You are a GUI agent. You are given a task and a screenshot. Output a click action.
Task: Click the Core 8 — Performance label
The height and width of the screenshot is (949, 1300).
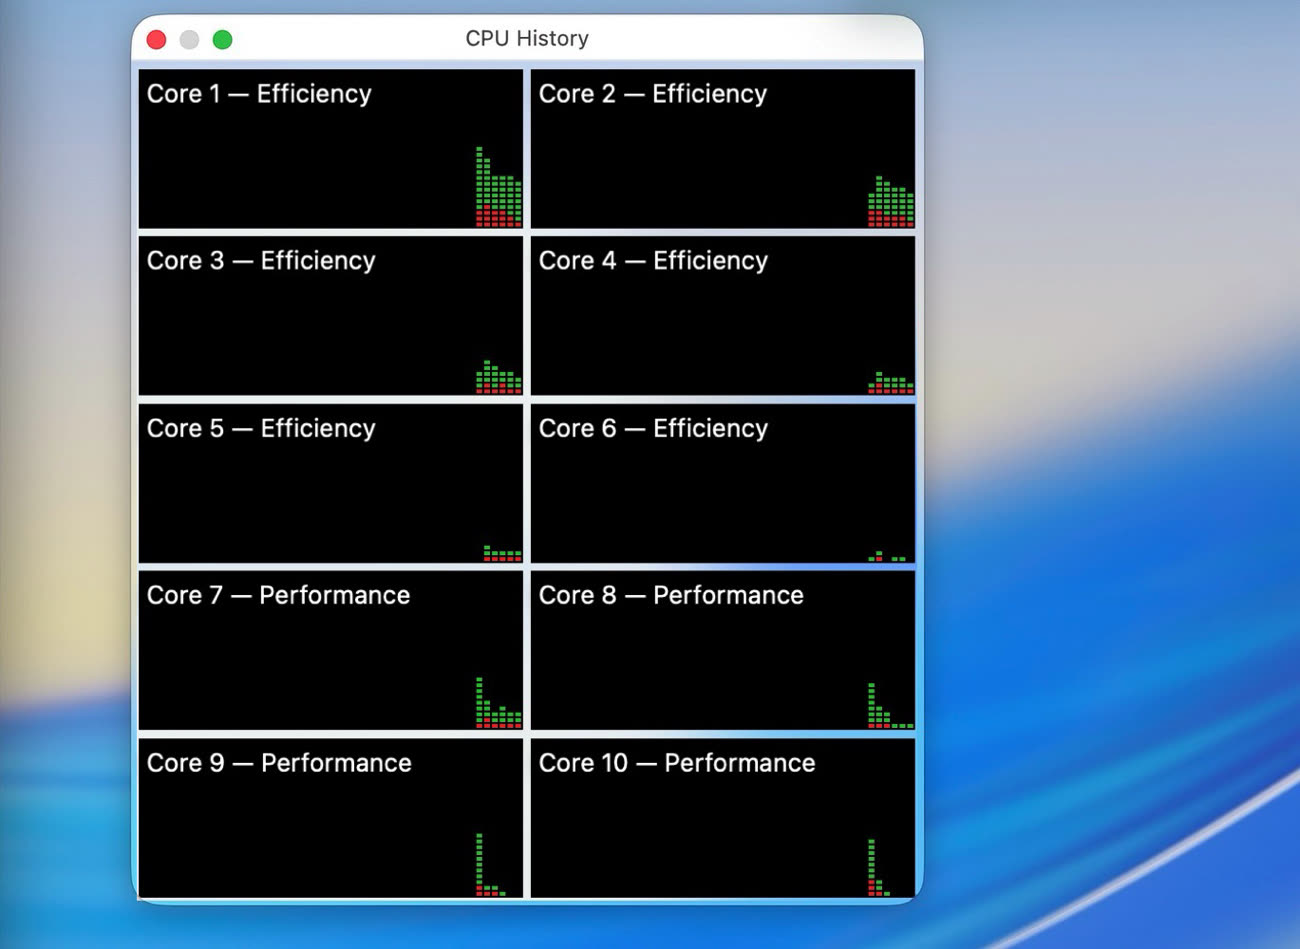coord(671,596)
